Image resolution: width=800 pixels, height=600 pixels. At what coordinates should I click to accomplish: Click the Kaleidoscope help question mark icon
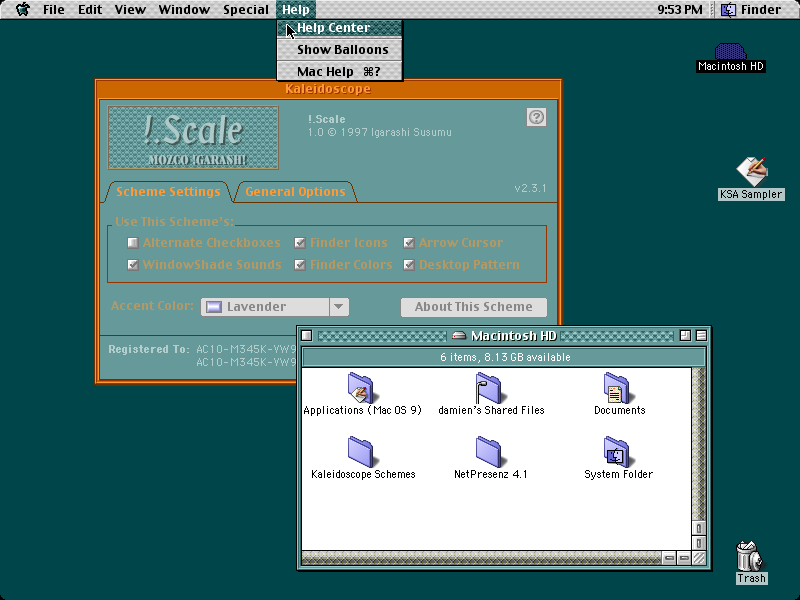coord(536,117)
